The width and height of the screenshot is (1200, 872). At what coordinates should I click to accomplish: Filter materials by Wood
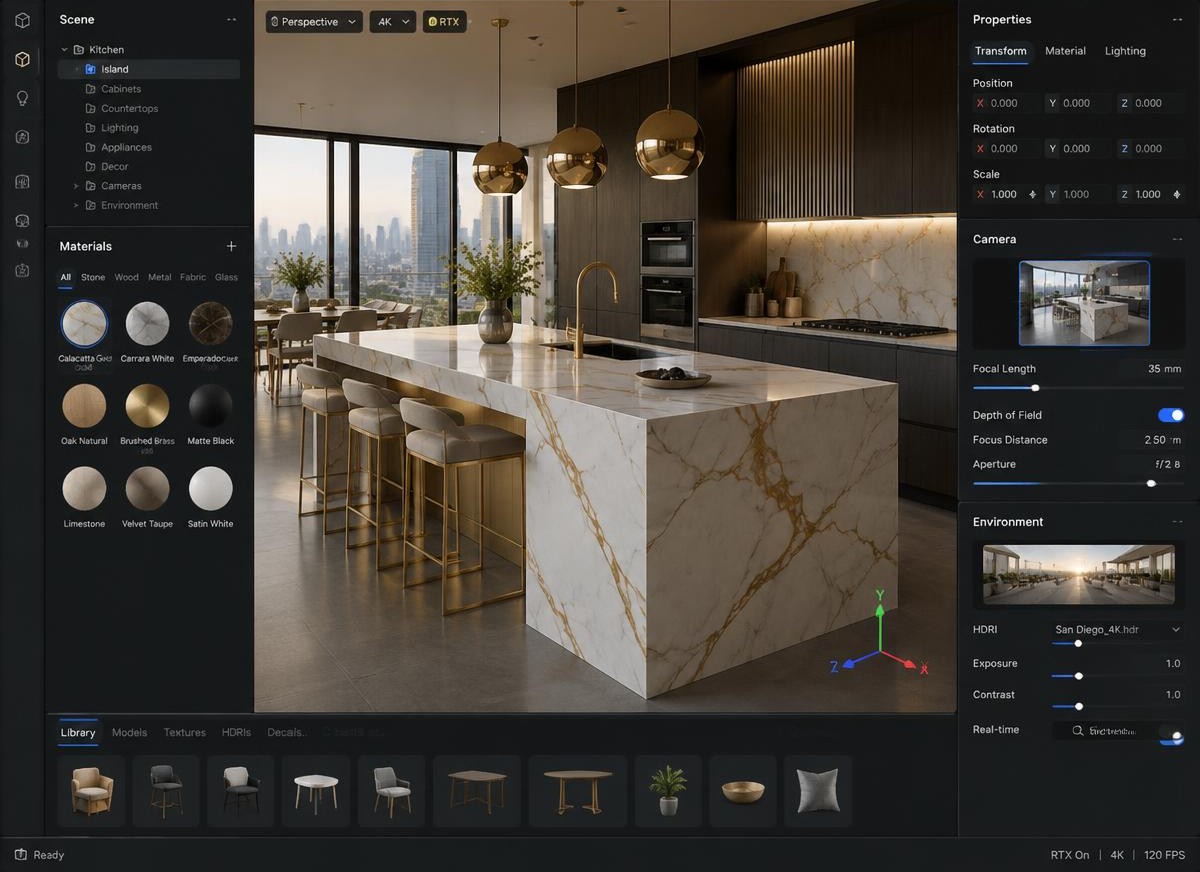pyautogui.click(x=126, y=277)
